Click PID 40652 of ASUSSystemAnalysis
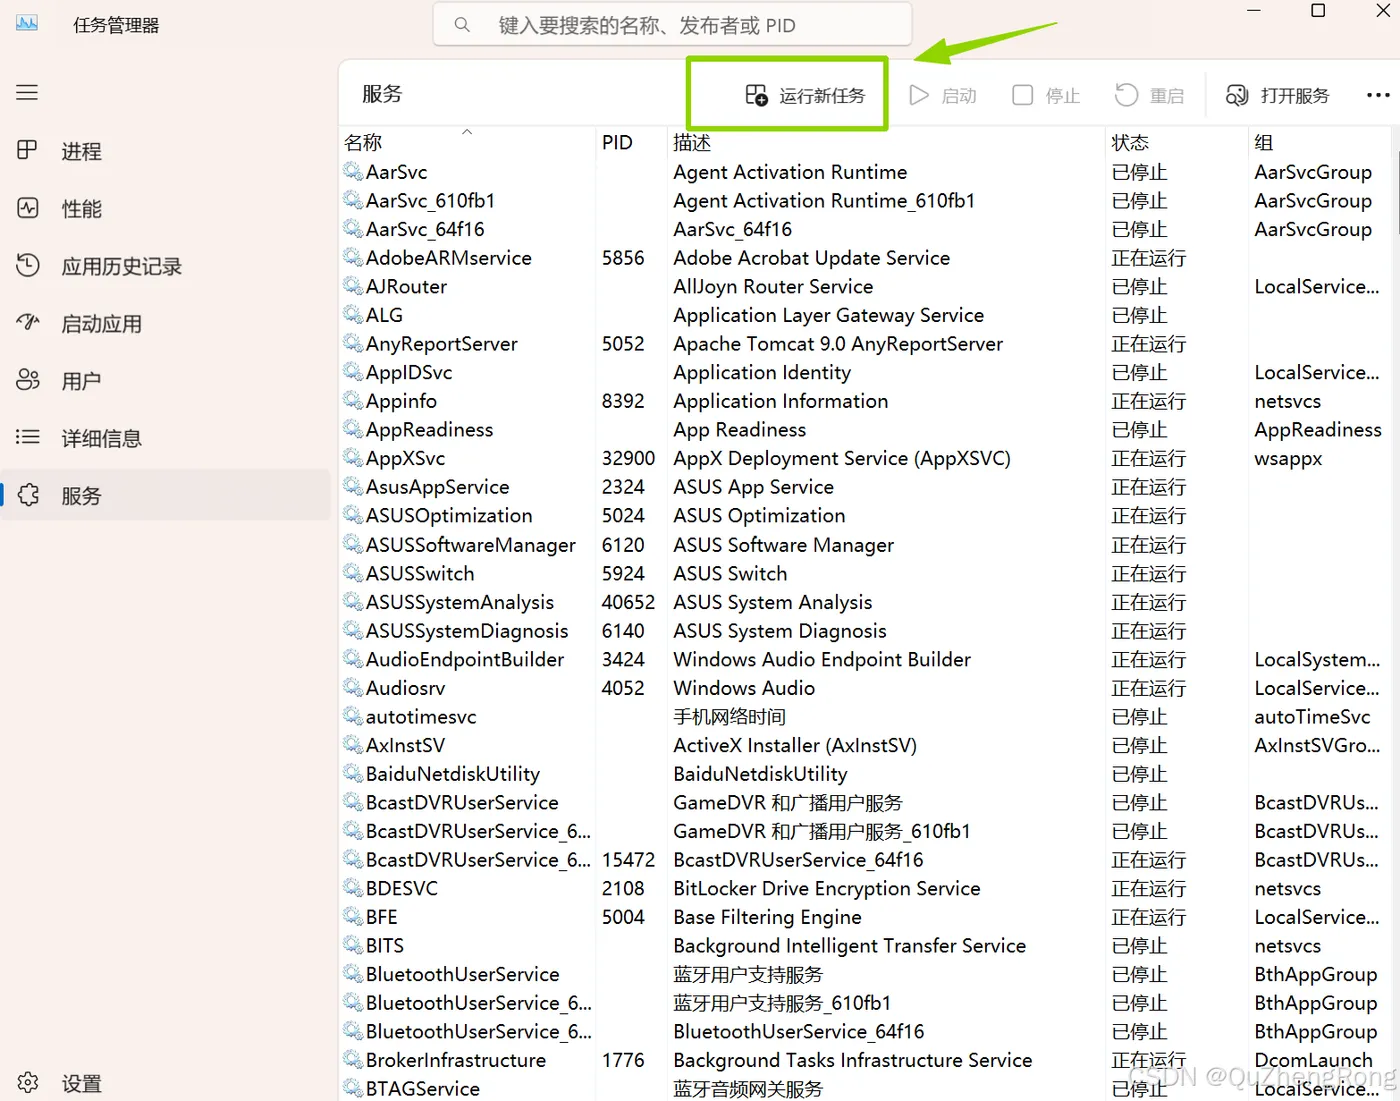Image resolution: width=1400 pixels, height=1101 pixels. (628, 602)
